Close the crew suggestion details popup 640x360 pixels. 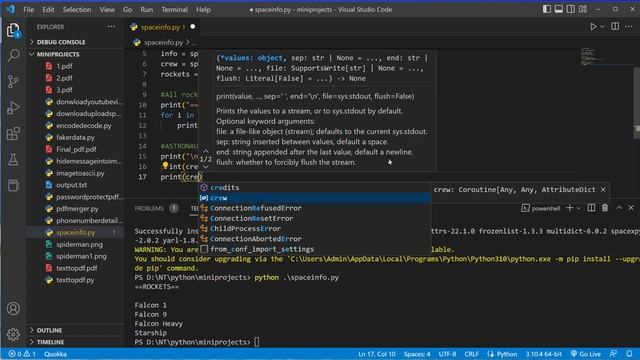pos(603,189)
